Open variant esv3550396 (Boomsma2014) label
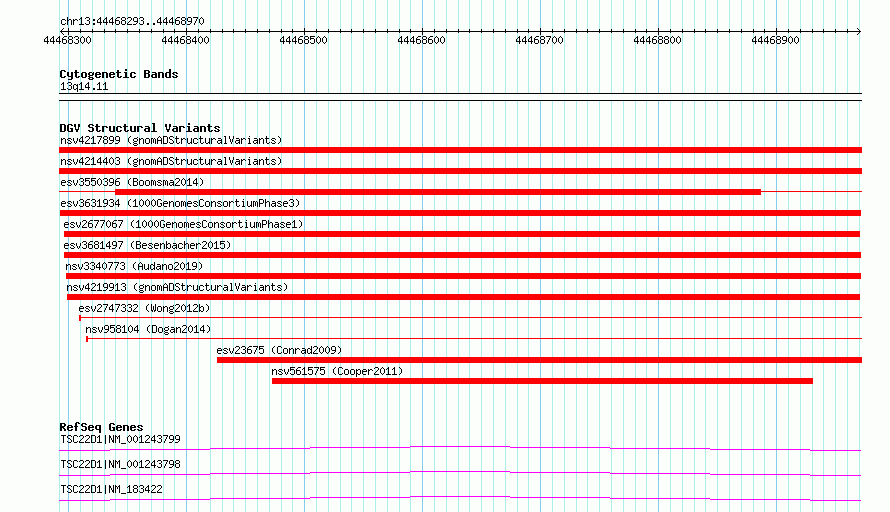Viewport: 890px width, 512px height. coord(132,182)
